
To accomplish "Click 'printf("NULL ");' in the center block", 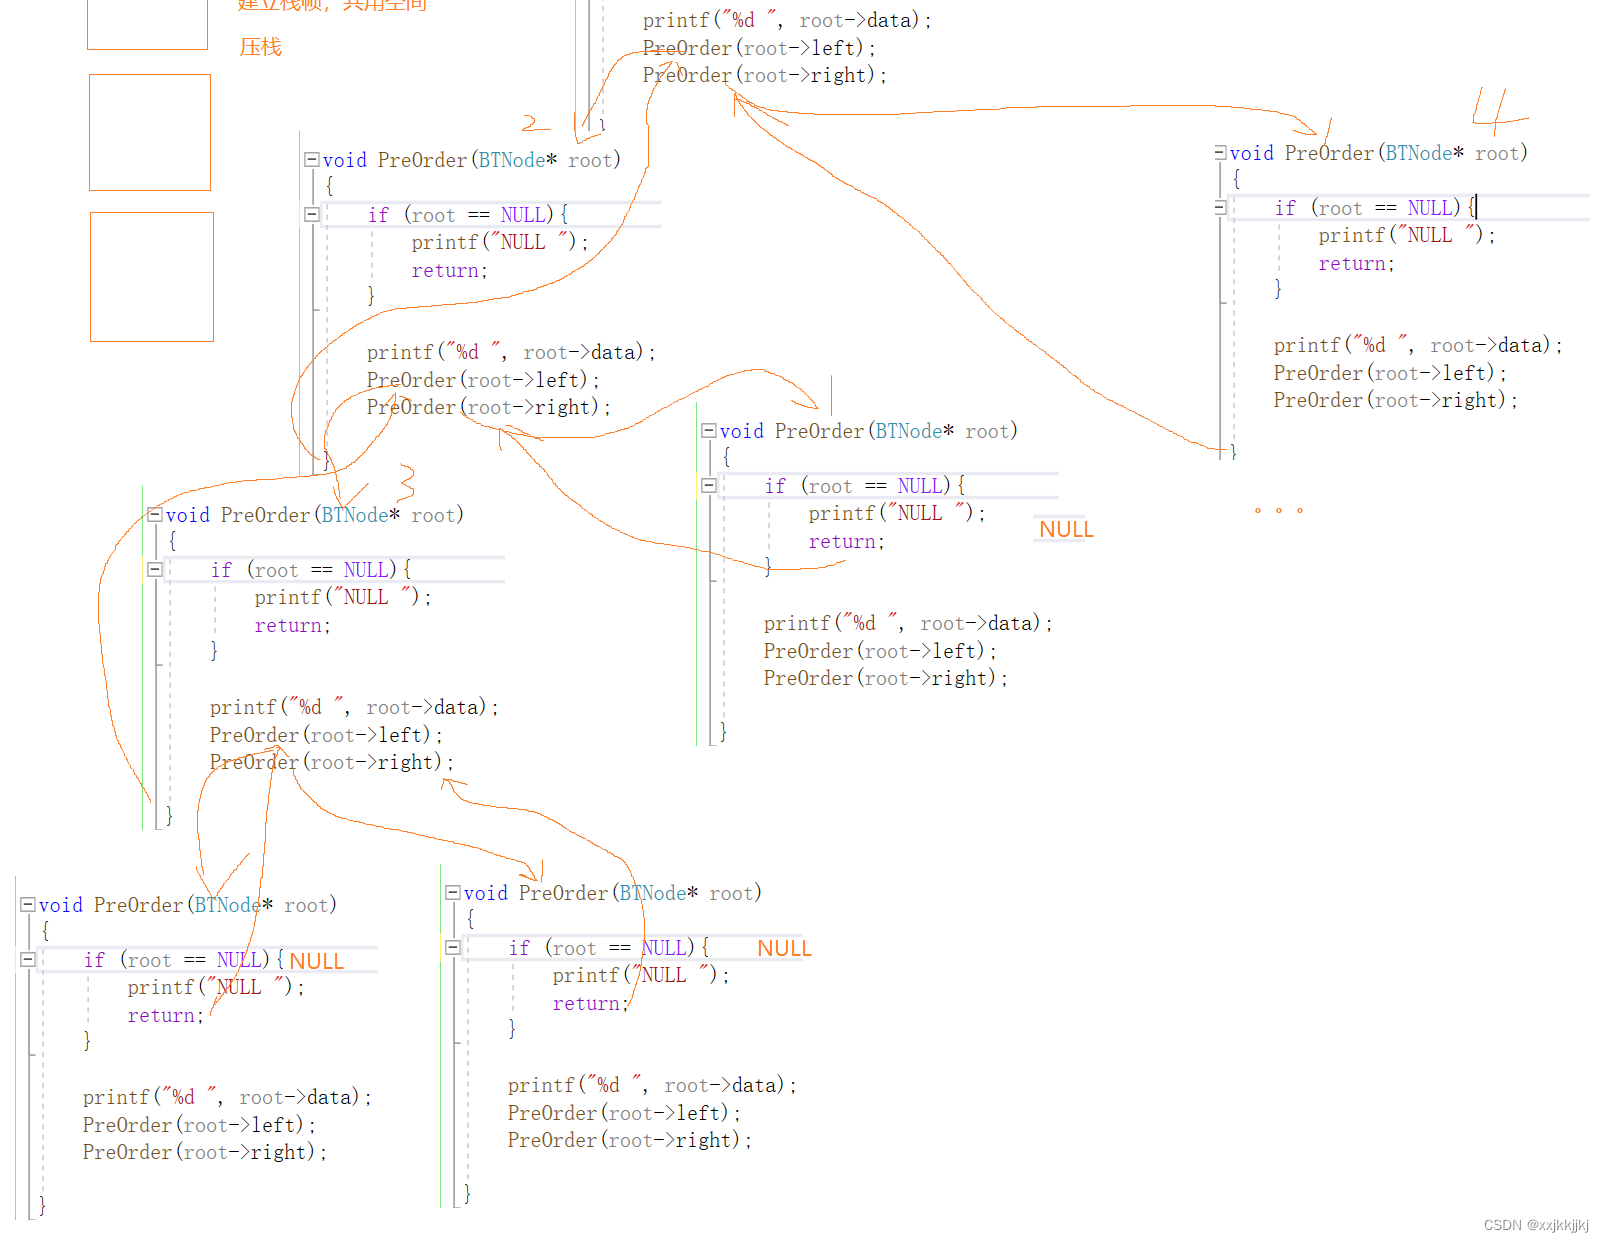I will click(x=897, y=513).
